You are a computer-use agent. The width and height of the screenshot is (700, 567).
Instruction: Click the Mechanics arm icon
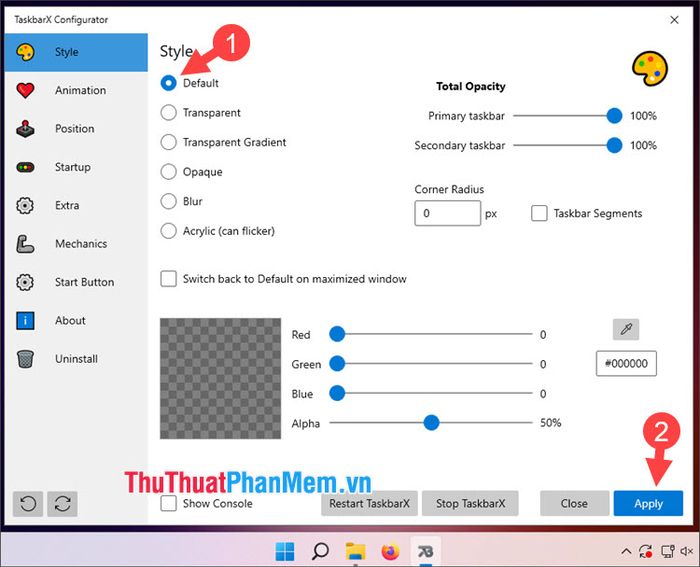coord(25,244)
